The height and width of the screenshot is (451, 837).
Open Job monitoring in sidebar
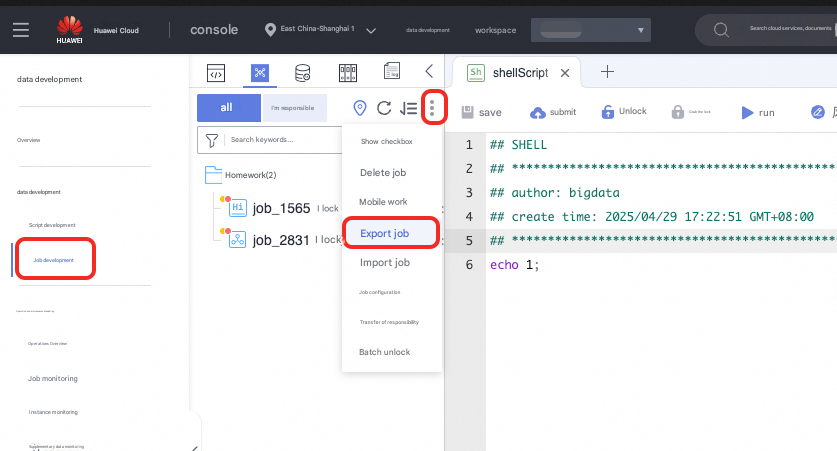tap(53, 378)
